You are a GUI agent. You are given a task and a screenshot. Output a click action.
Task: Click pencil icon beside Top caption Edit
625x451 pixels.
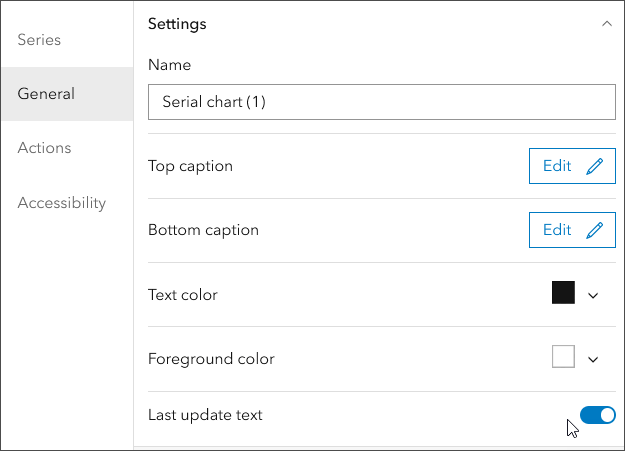[x=595, y=167]
